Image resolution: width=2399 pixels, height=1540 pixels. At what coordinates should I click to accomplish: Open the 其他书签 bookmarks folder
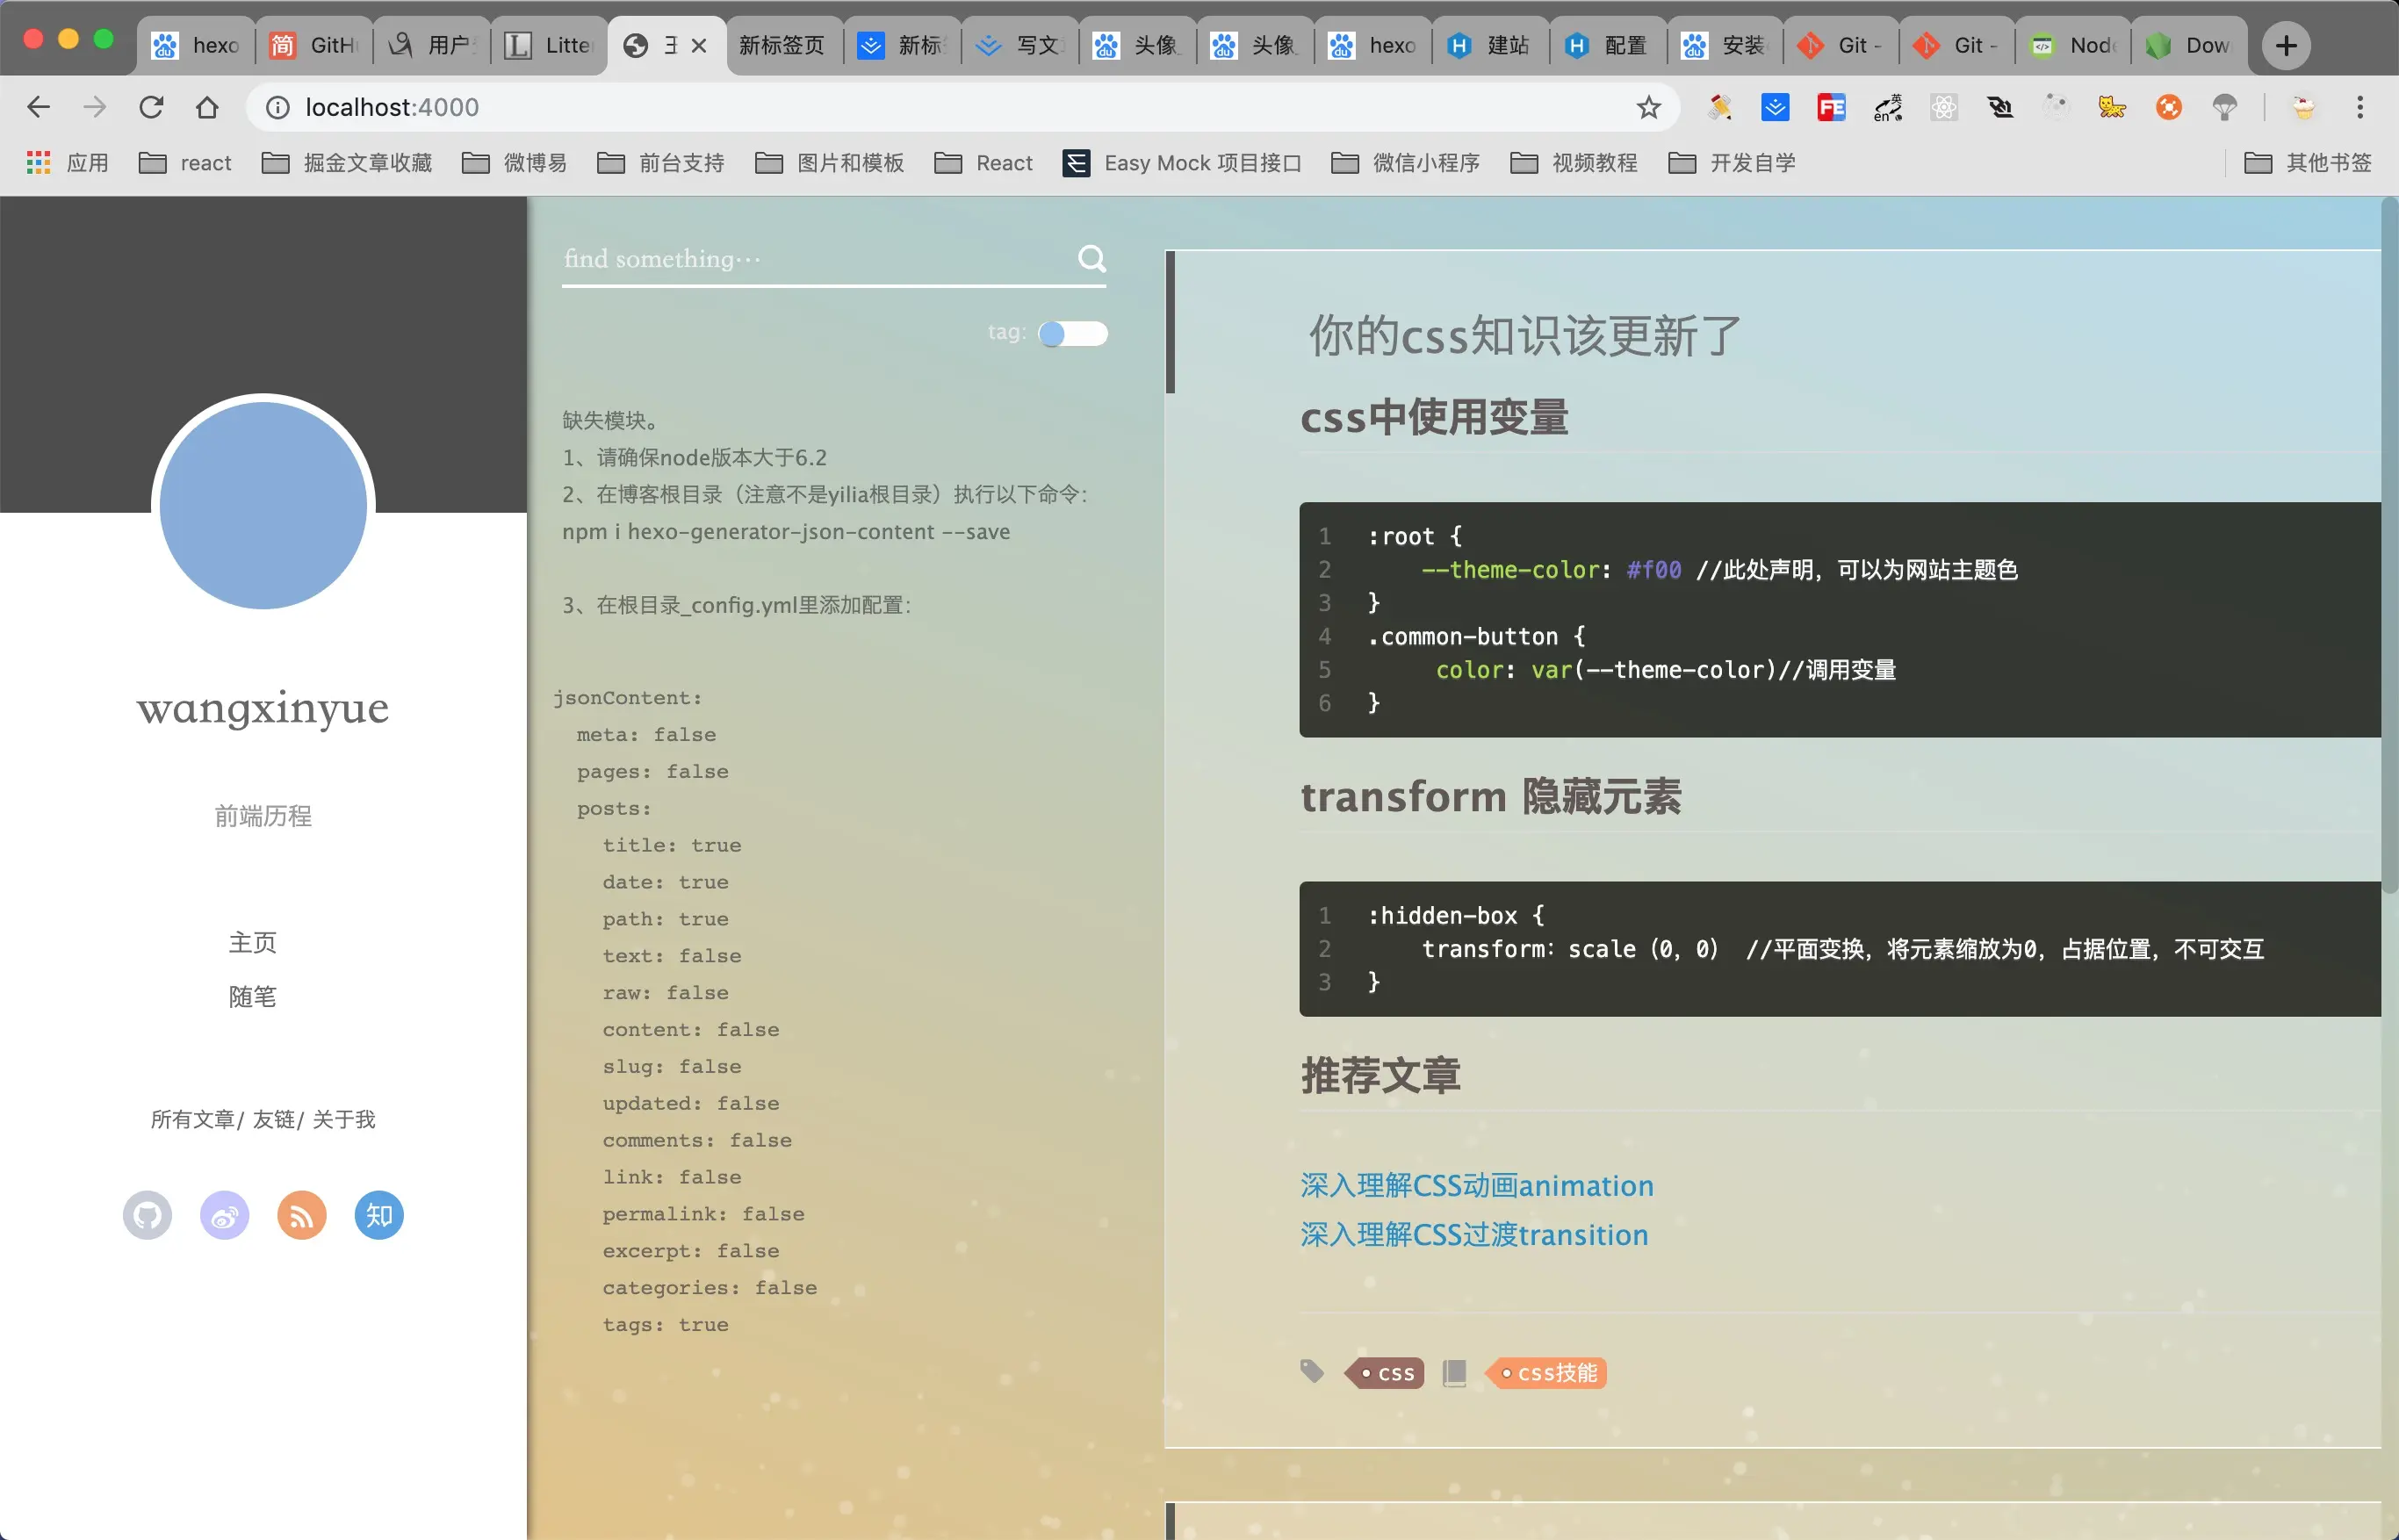point(2307,163)
